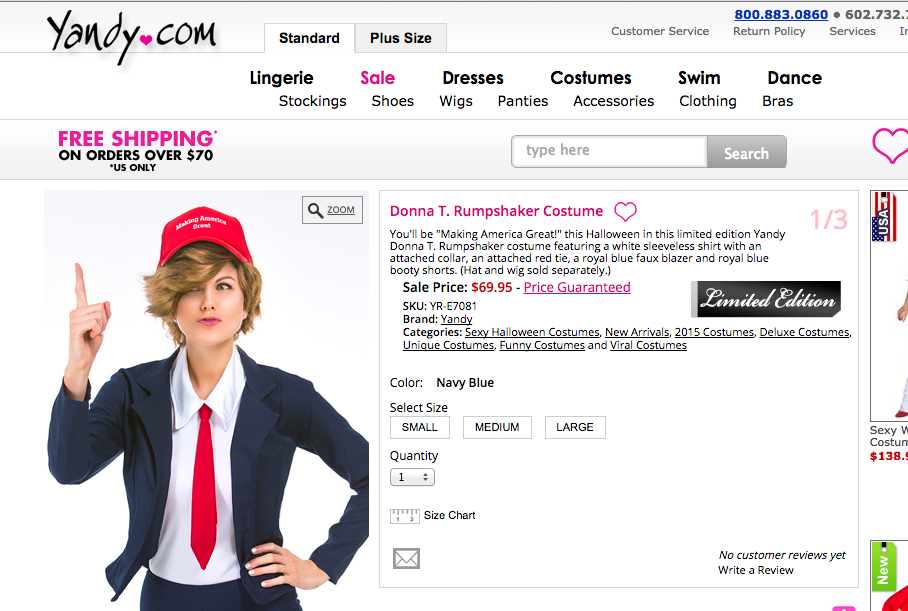Go to Panties category
Screen dimensions: 908x611
pos(523,101)
